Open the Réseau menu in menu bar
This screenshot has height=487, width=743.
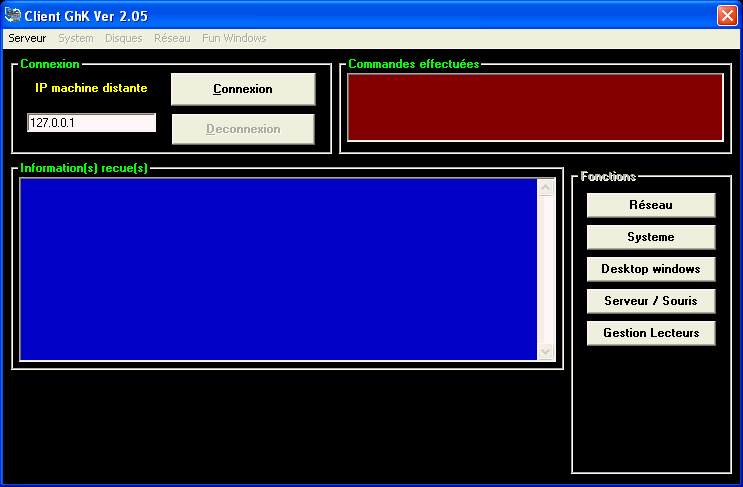coord(172,38)
